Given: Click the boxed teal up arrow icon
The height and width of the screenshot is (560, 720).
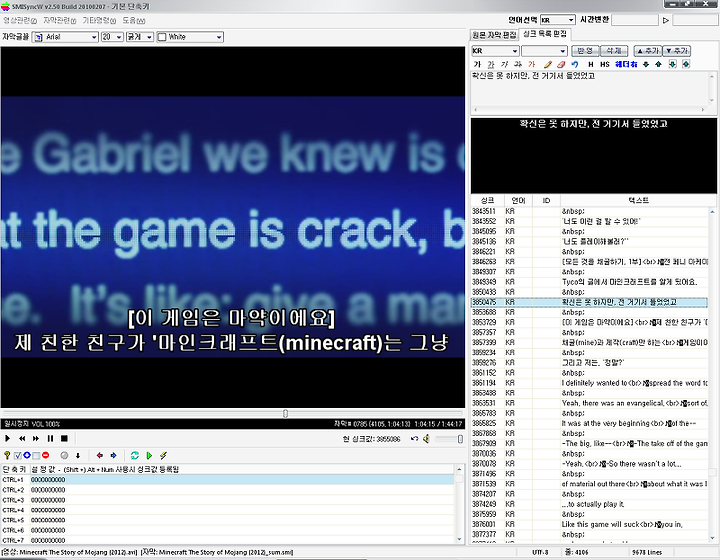Looking at the screenshot, I should (686, 64).
